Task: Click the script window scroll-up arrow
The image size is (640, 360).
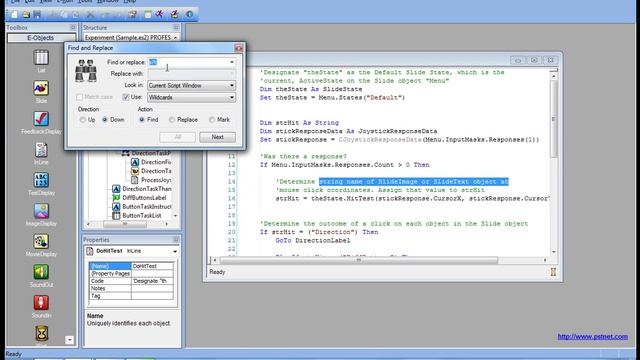Action: pos(553,76)
